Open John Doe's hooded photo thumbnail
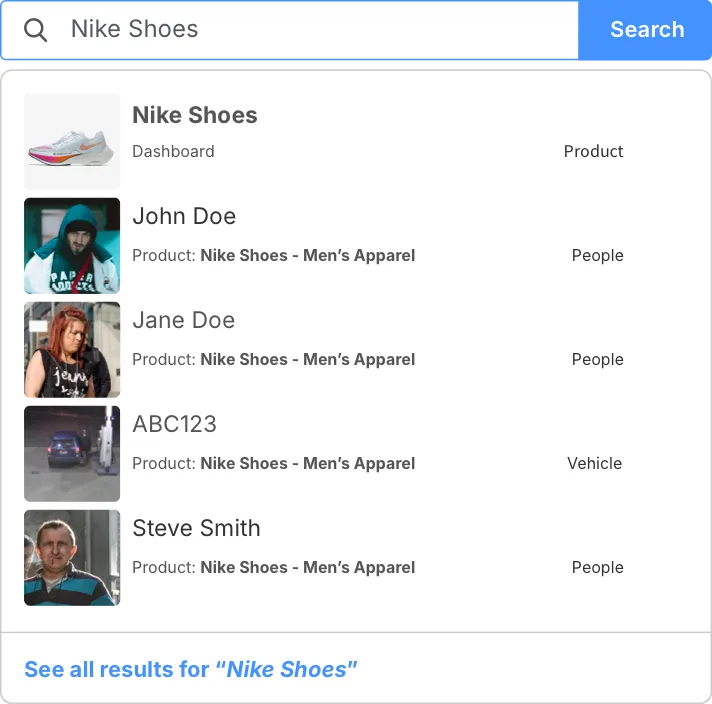This screenshot has height=704, width=712. click(72, 246)
